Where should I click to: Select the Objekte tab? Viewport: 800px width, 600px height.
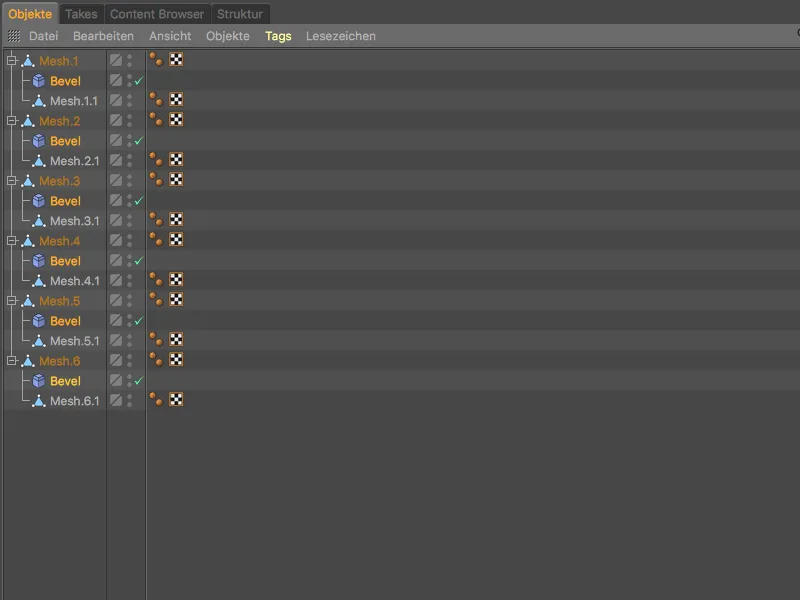[x=30, y=14]
